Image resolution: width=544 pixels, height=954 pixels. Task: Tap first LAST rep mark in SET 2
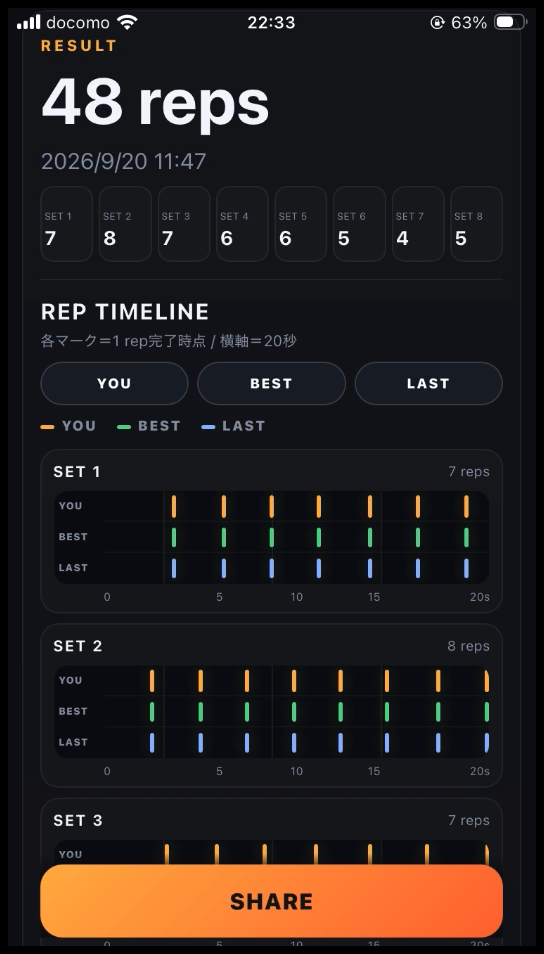[x=152, y=742]
